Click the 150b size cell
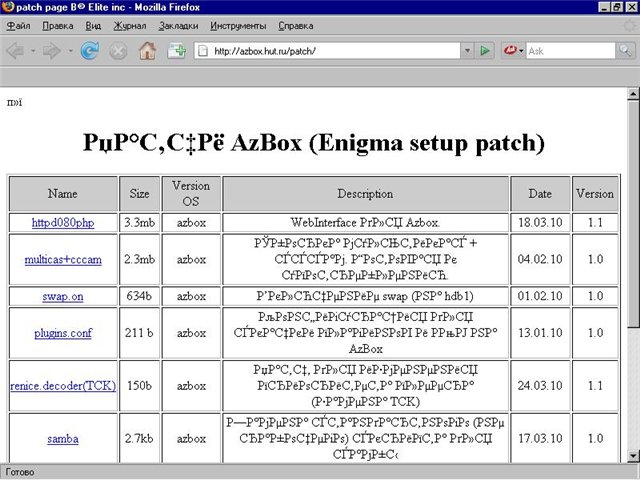This screenshot has width=640, height=480. [140, 386]
